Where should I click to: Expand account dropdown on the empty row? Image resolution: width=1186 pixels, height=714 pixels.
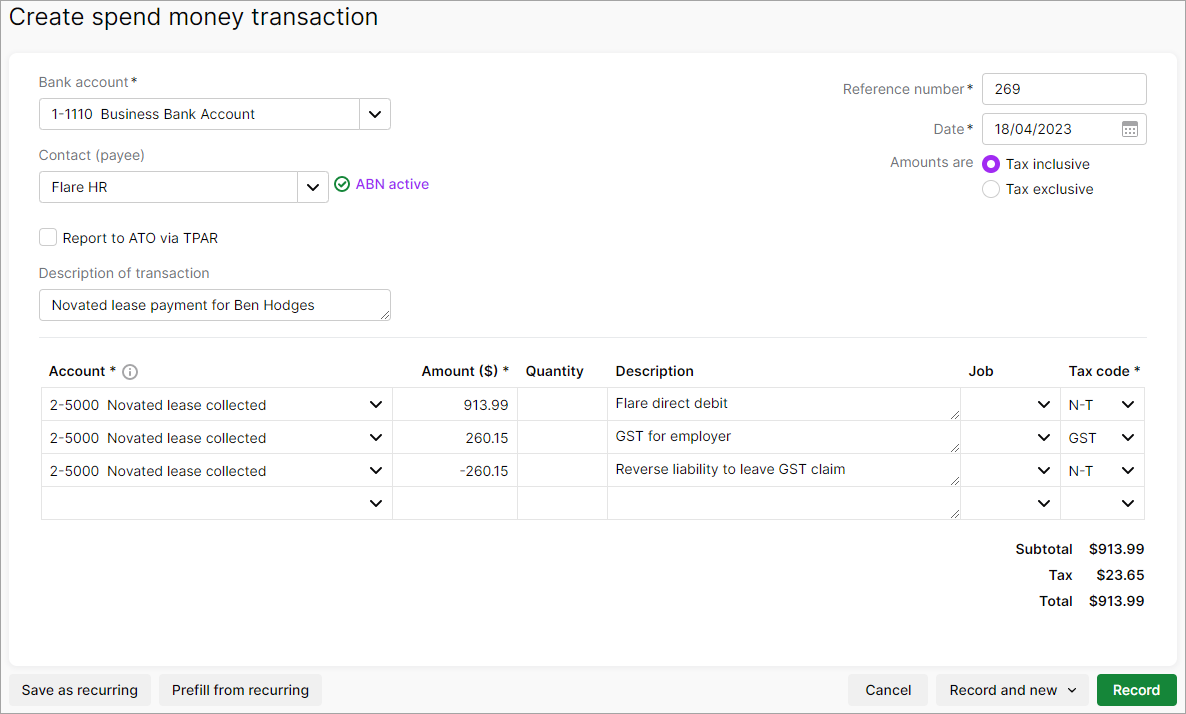click(376, 504)
